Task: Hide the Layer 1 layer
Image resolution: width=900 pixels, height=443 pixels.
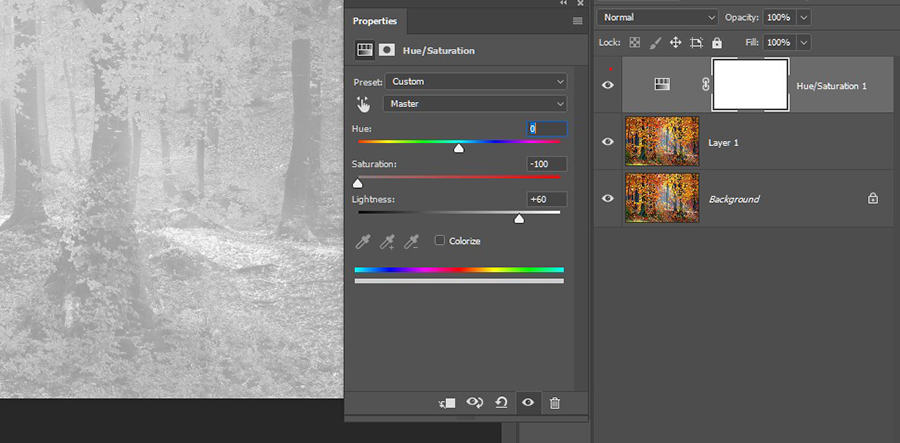Action: pyautogui.click(x=607, y=142)
